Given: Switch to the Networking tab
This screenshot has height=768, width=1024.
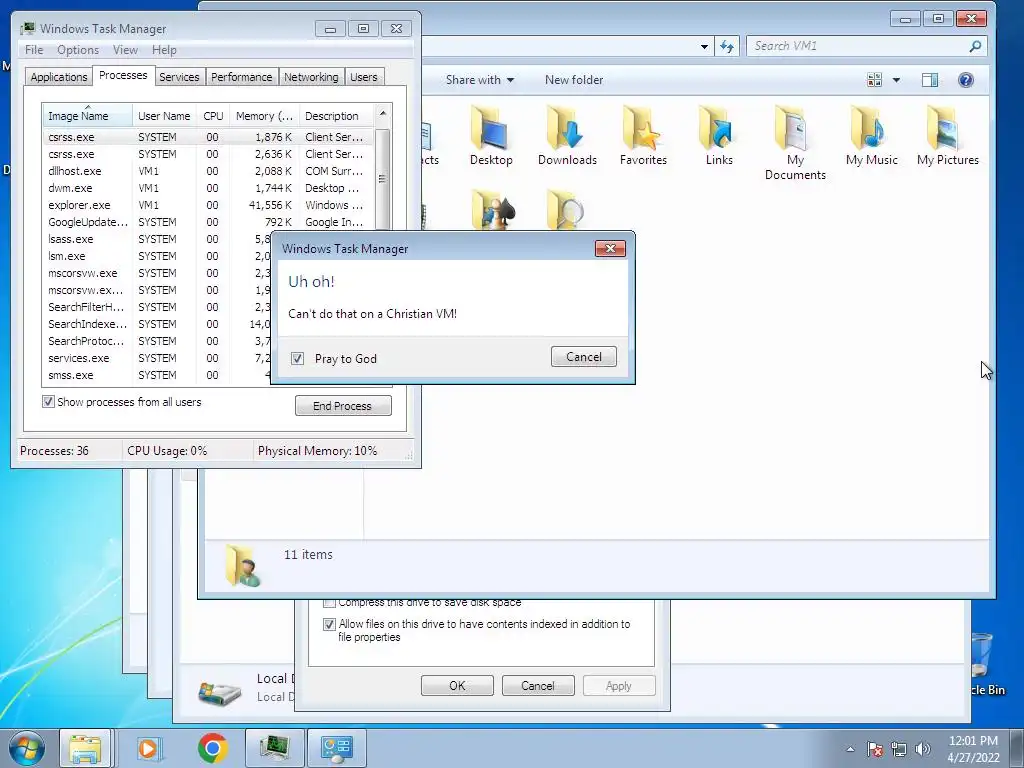Looking at the screenshot, I should [x=311, y=77].
